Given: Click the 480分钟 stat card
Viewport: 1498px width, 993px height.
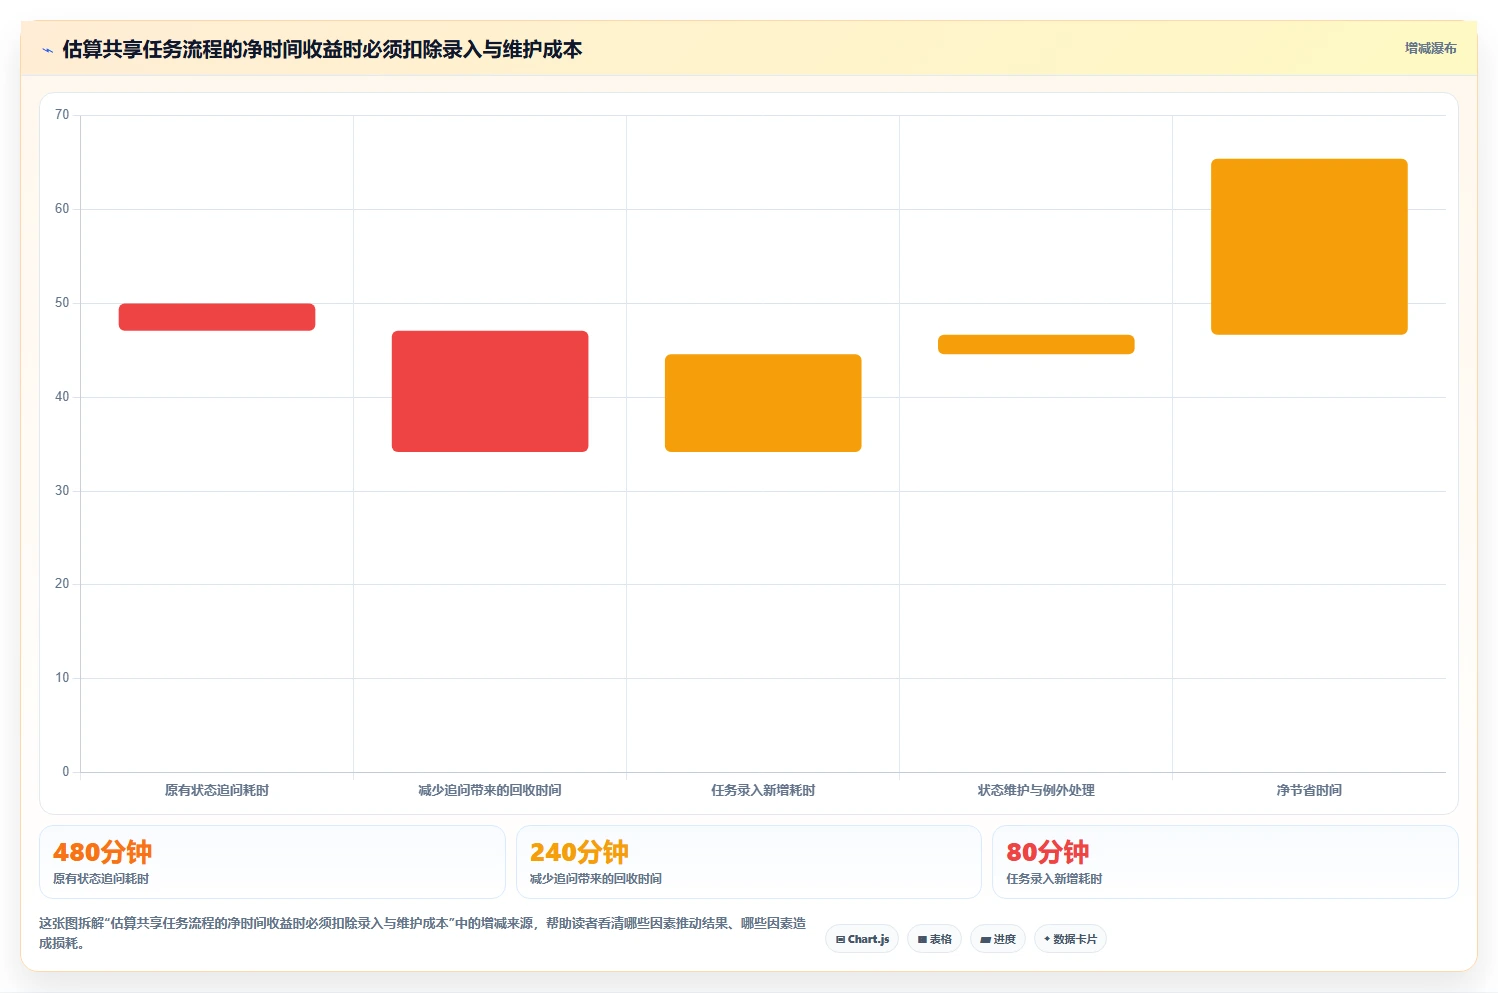Looking at the screenshot, I should (x=272, y=862).
